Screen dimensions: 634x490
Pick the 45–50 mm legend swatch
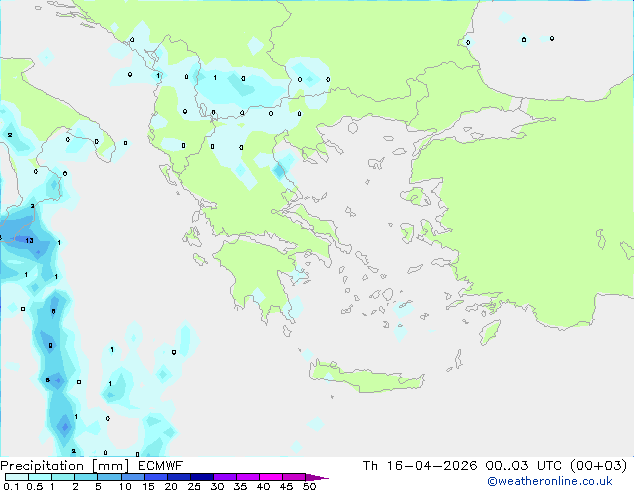click(x=294, y=477)
